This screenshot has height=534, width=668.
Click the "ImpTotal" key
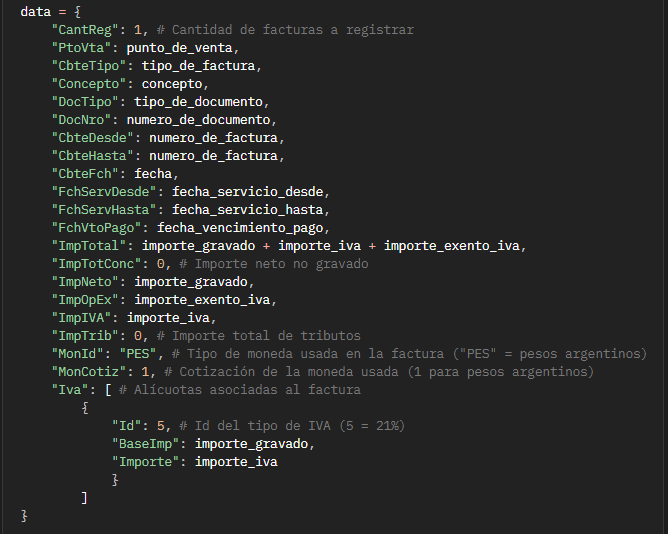point(88,245)
